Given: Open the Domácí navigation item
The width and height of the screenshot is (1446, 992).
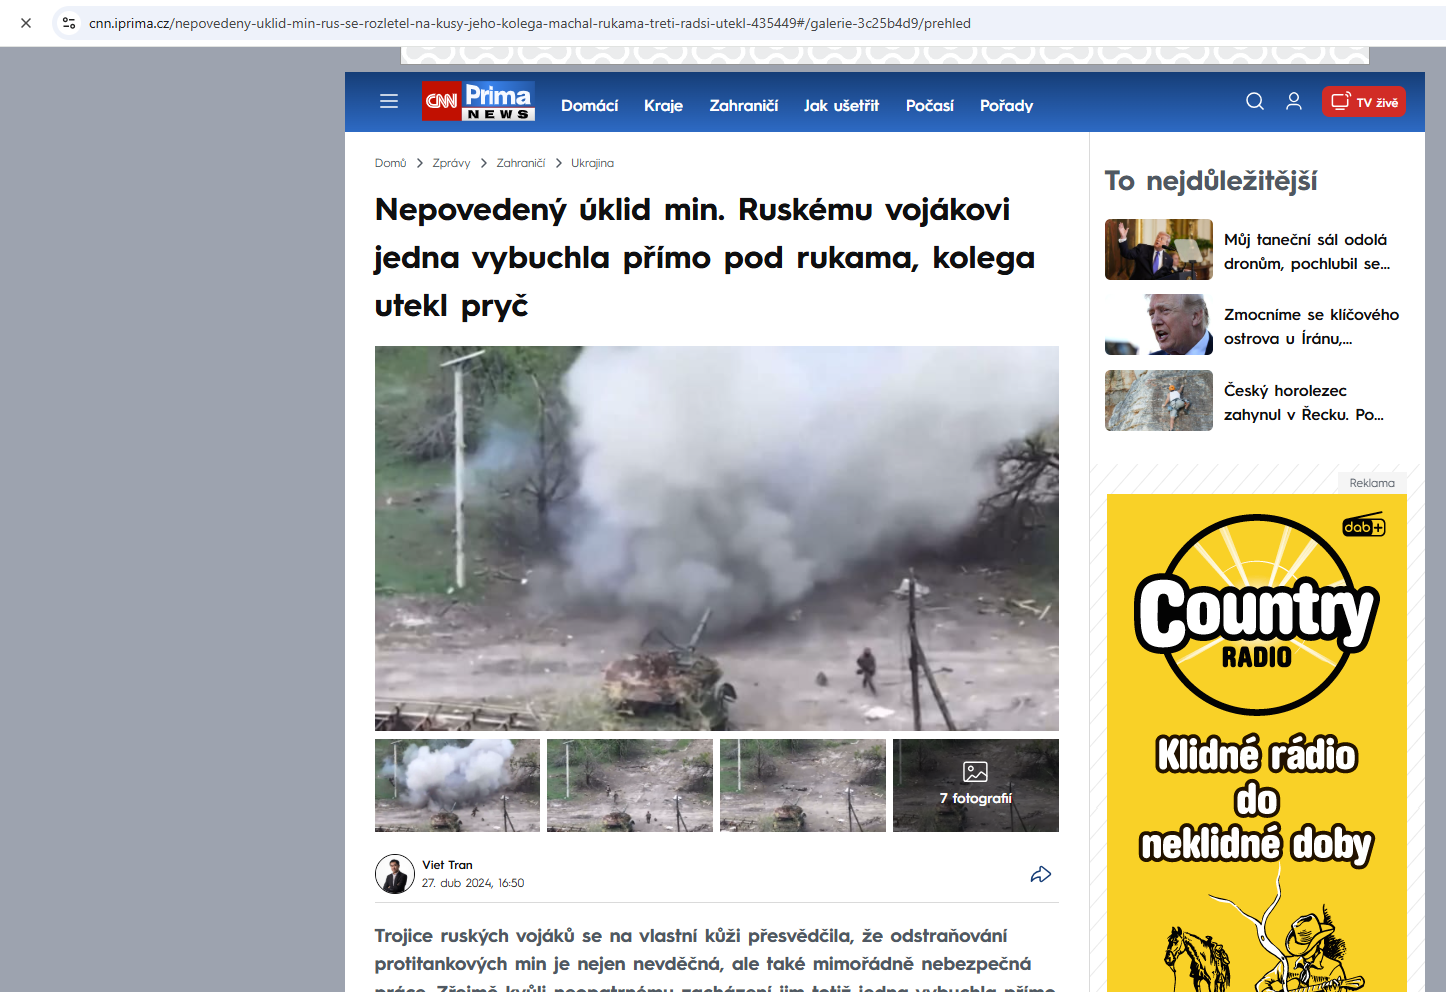Looking at the screenshot, I should (x=589, y=106).
